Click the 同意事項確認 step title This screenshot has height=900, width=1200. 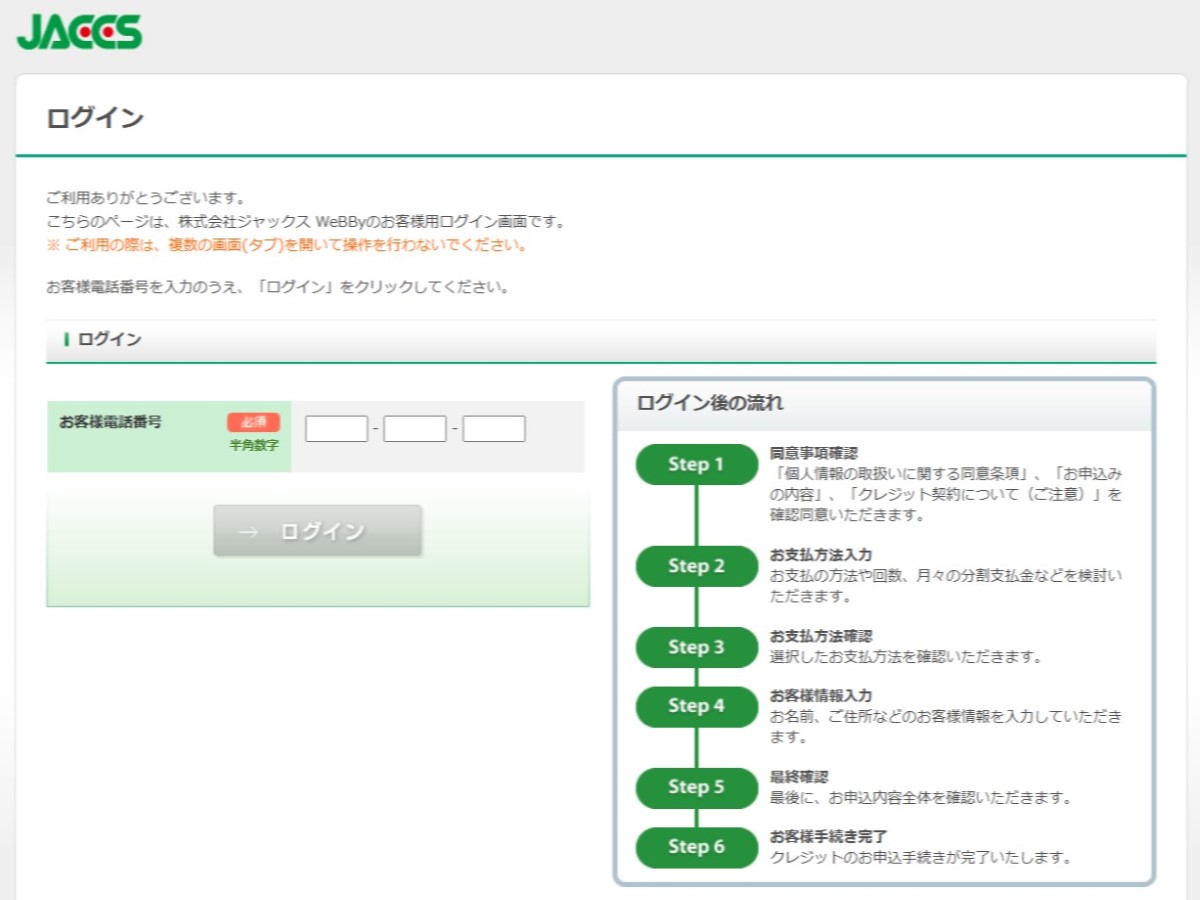coord(813,453)
